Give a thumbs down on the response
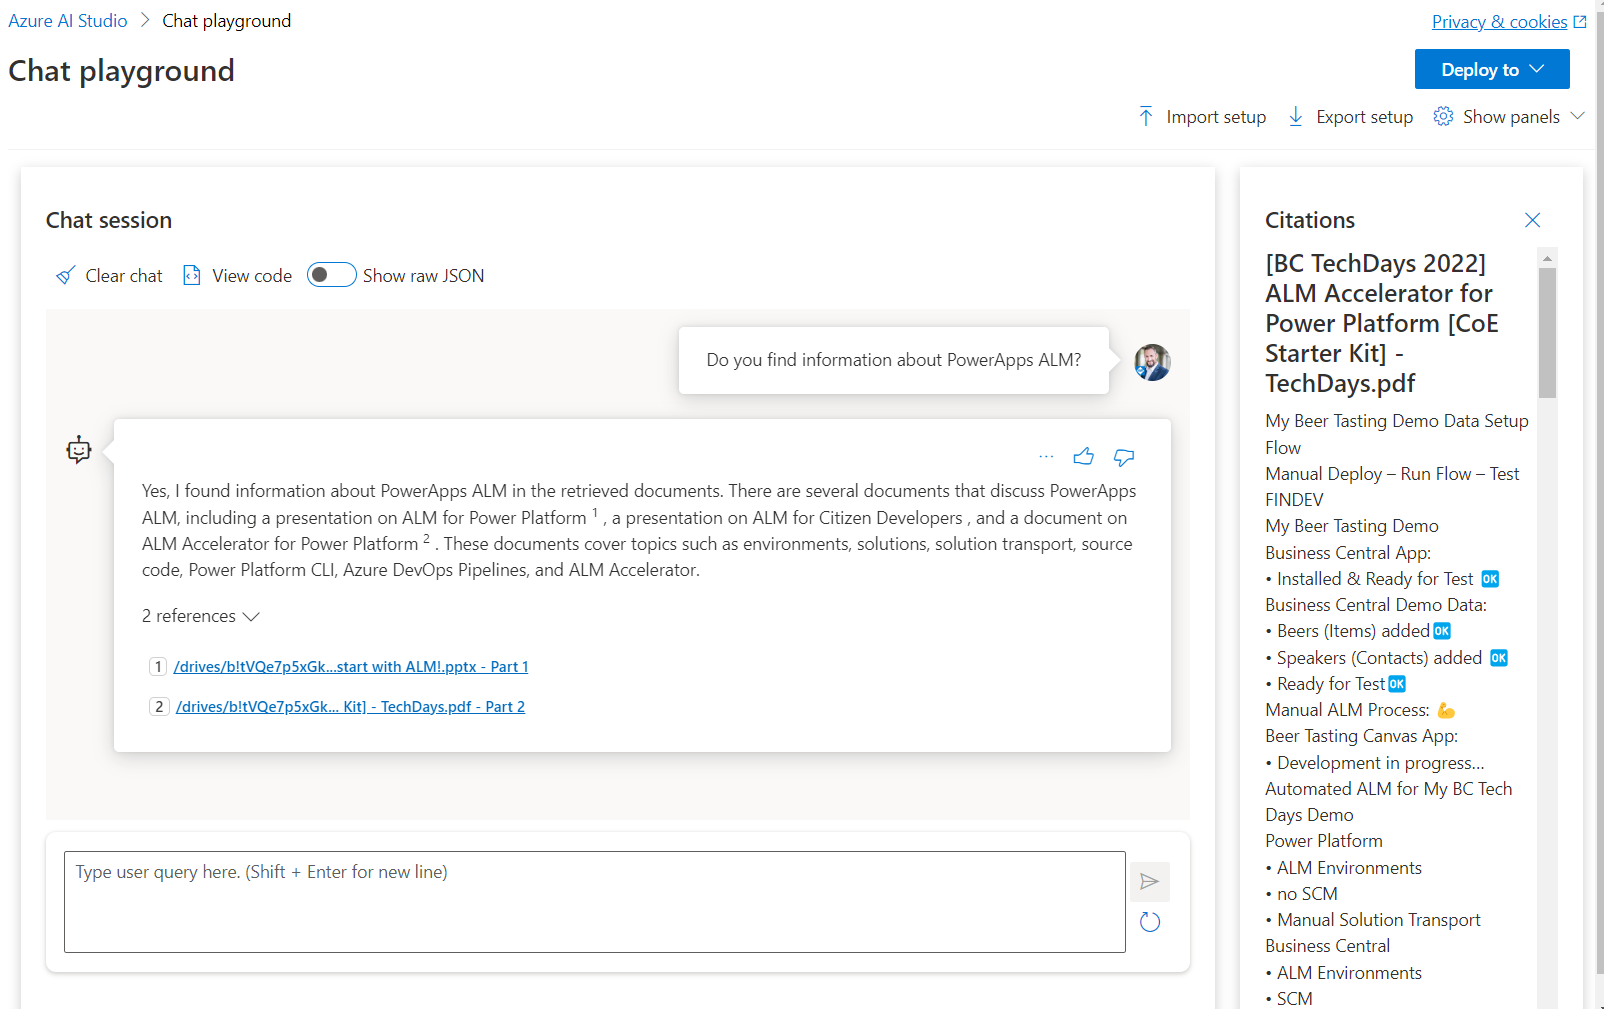 1124,456
